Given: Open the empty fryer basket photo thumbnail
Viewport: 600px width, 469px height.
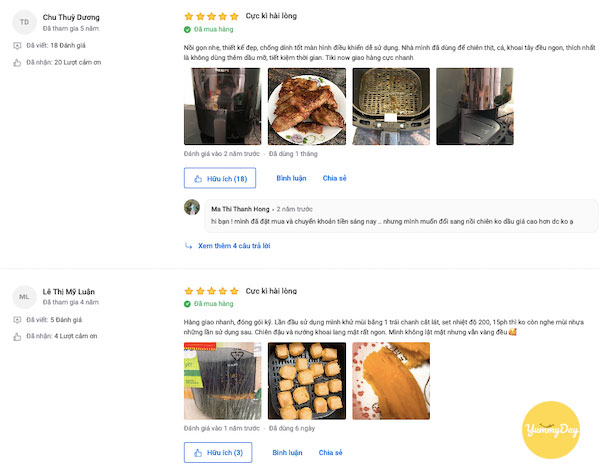Looking at the screenshot, I should pyautogui.click(x=391, y=106).
